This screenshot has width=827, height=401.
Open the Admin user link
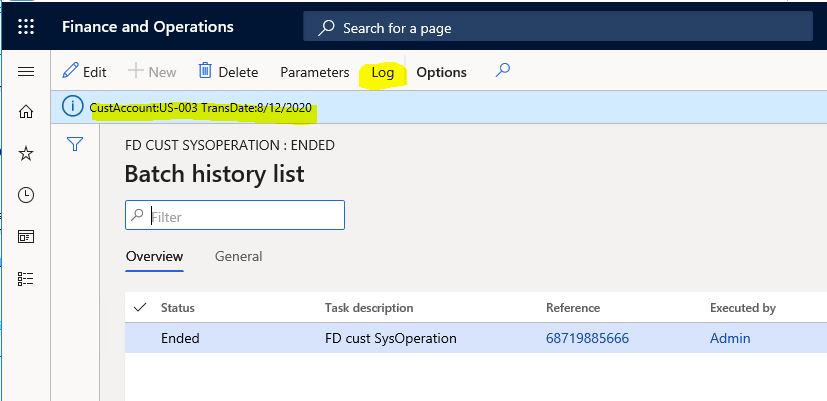(x=730, y=338)
